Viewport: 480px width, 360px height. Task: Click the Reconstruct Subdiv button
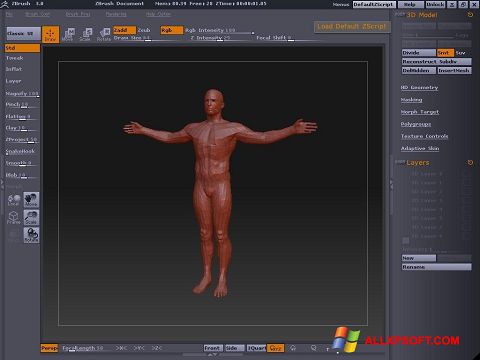point(437,62)
